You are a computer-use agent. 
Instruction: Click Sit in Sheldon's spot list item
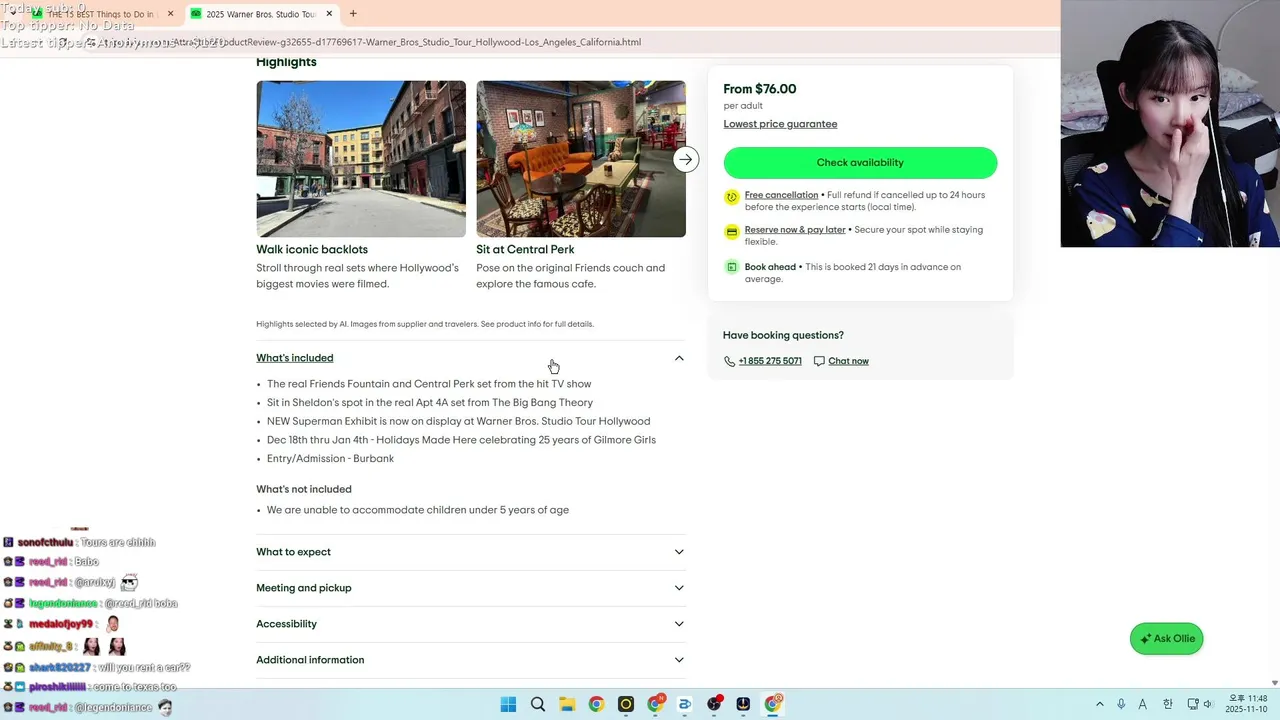430,403
